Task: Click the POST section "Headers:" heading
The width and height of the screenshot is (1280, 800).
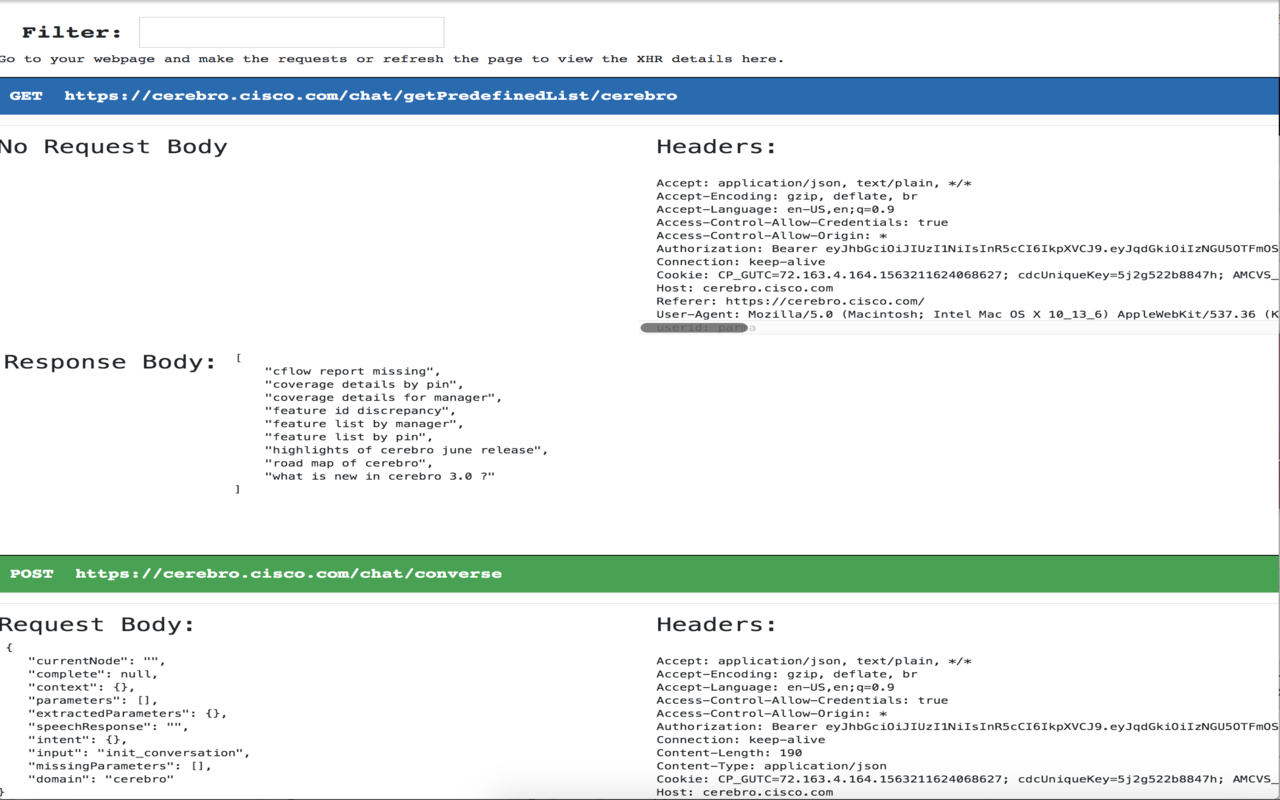Action: [716, 625]
